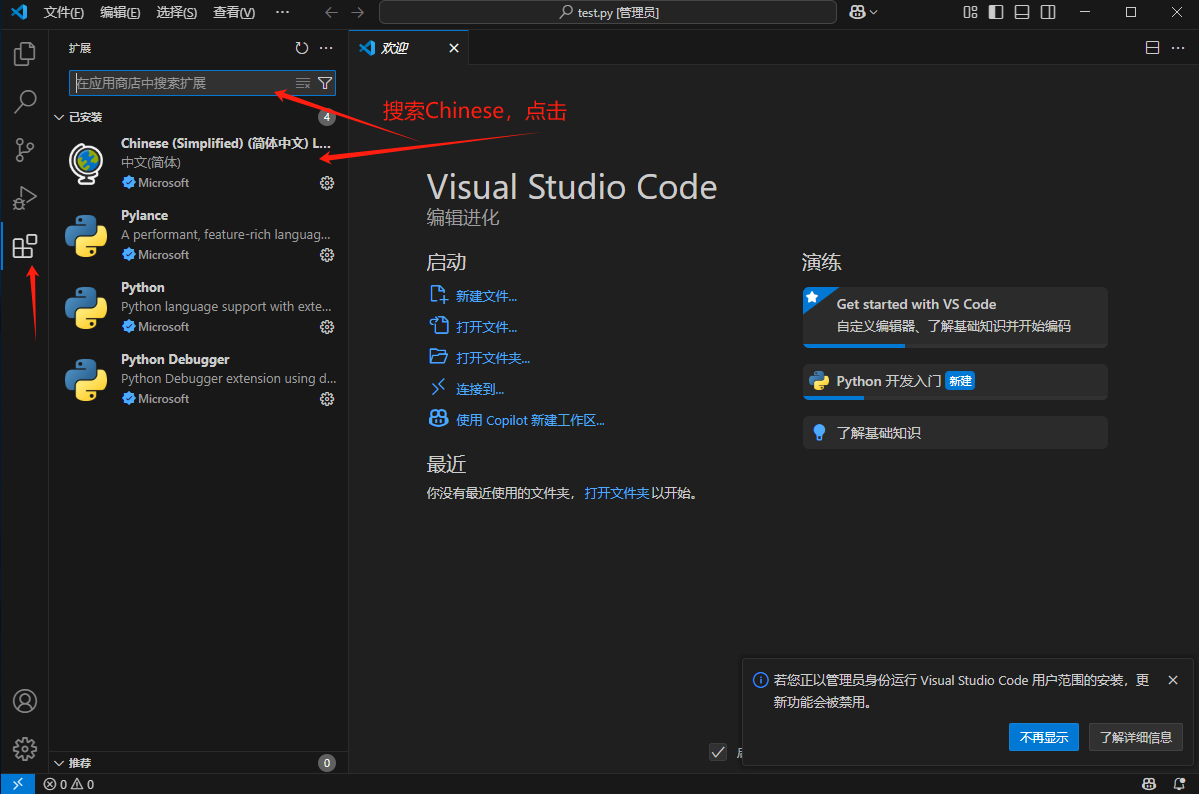
Task: Open the Manage gear in activity bar
Action: pos(24,749)
